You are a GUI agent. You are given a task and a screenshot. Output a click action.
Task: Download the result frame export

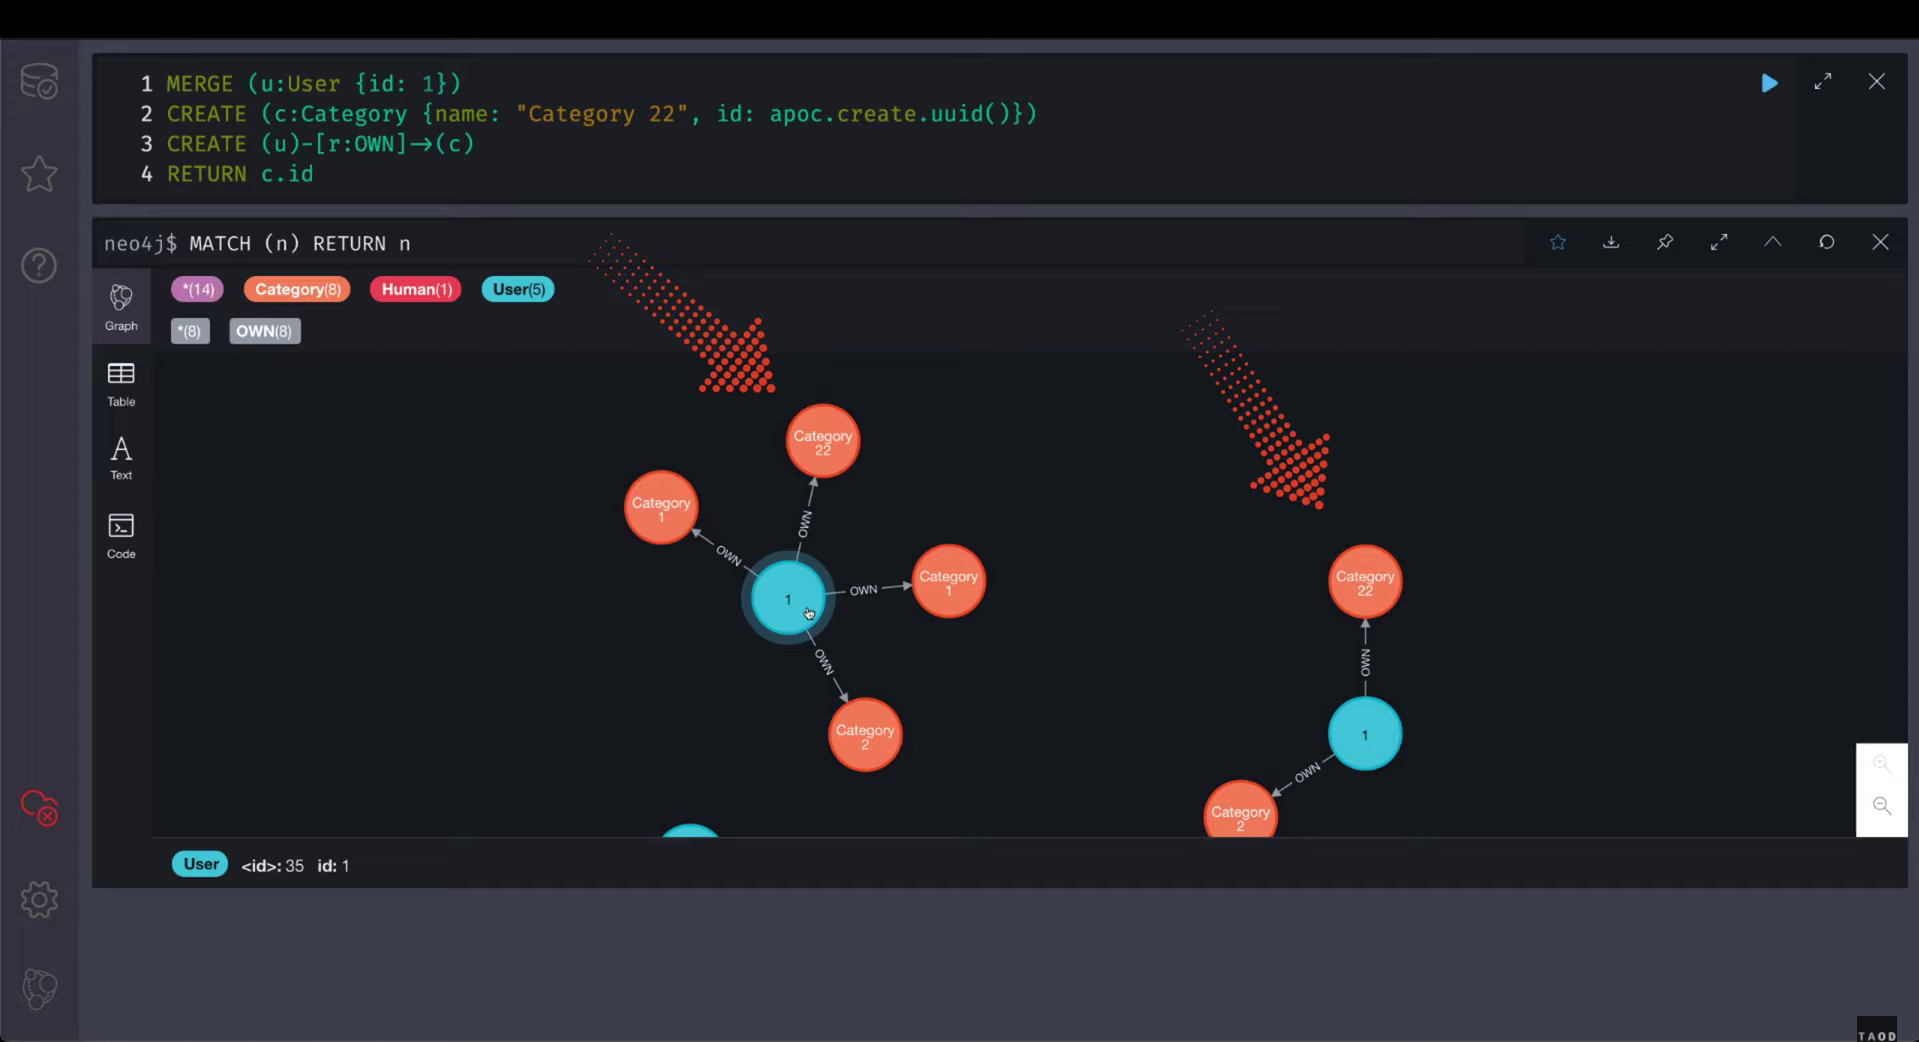tap(1611, 242)
